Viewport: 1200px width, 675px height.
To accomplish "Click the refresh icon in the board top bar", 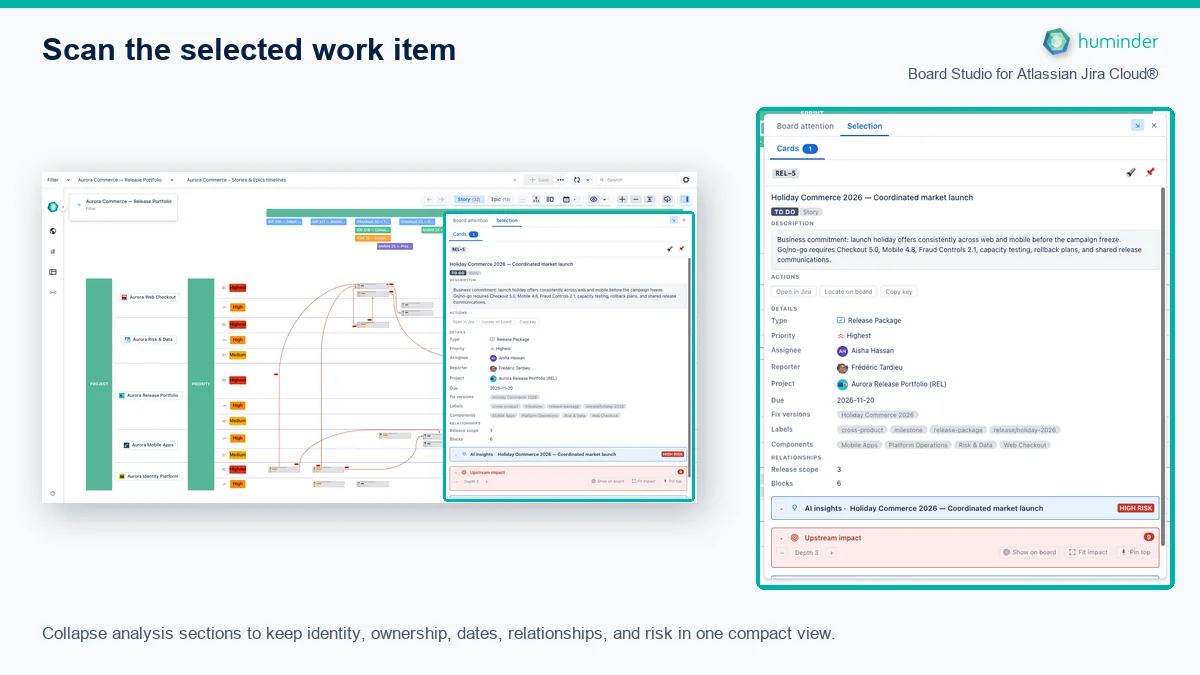I will [577, 180].
